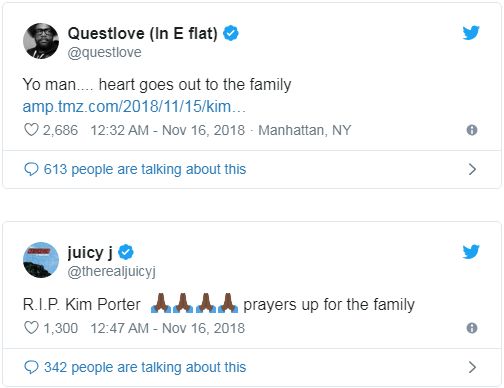Open the @therealjuicyj handle link
This screenshot has width=504, height=388.
[x=112, y=272]
